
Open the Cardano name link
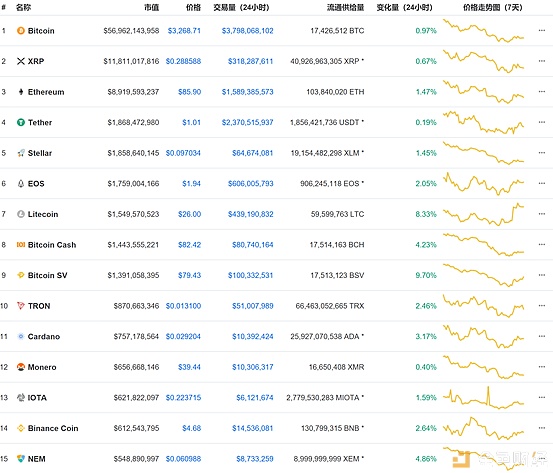point(44,336)
